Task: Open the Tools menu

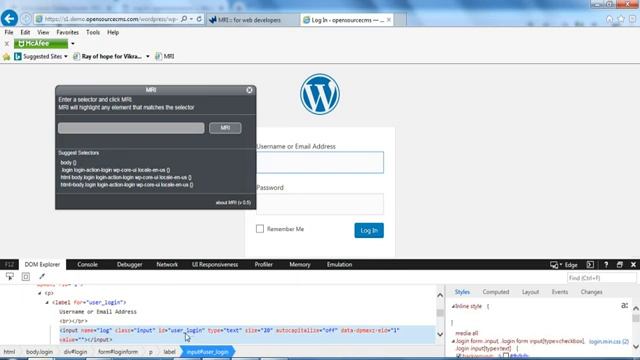Action: (x=93, y=32)
